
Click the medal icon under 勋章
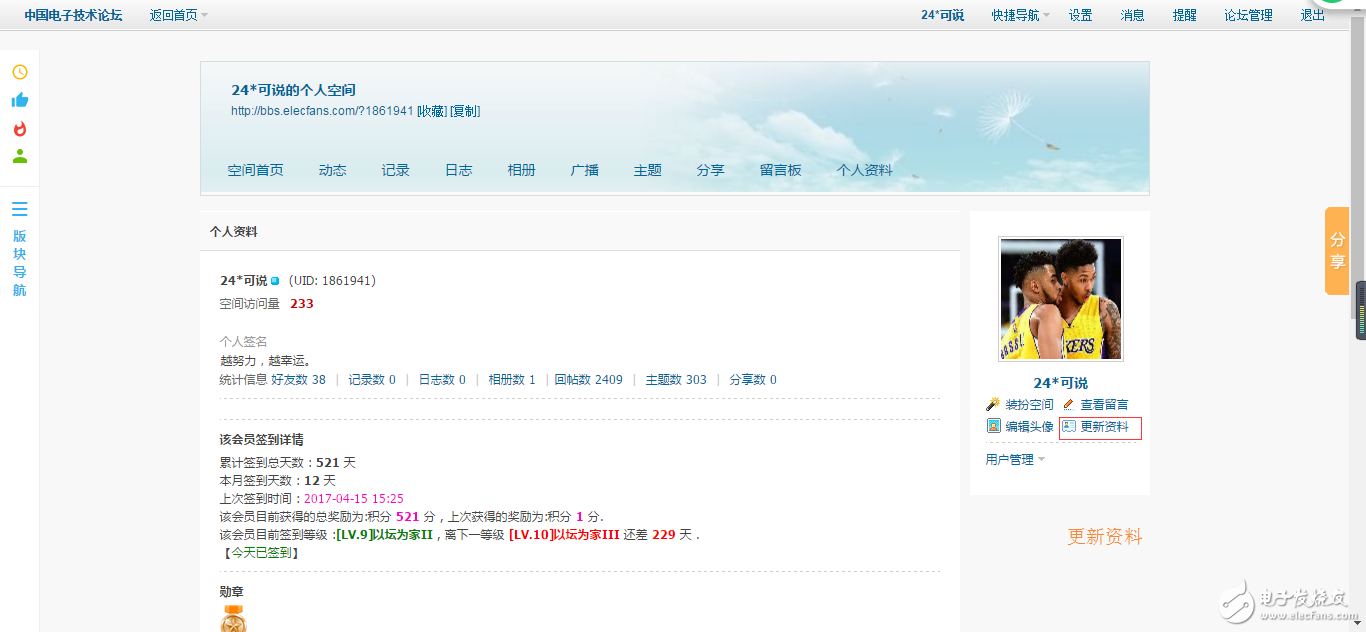click(233, 619)
